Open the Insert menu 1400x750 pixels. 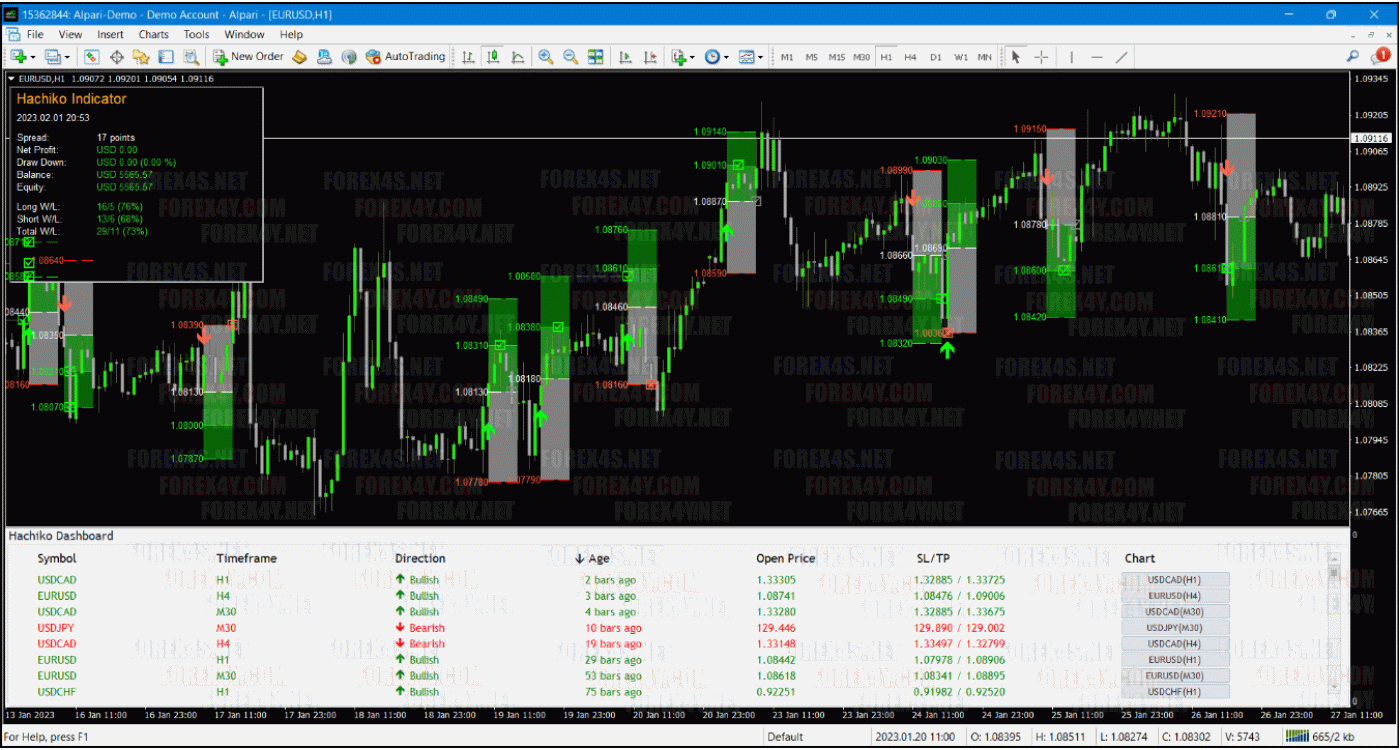tap(110, 34)
